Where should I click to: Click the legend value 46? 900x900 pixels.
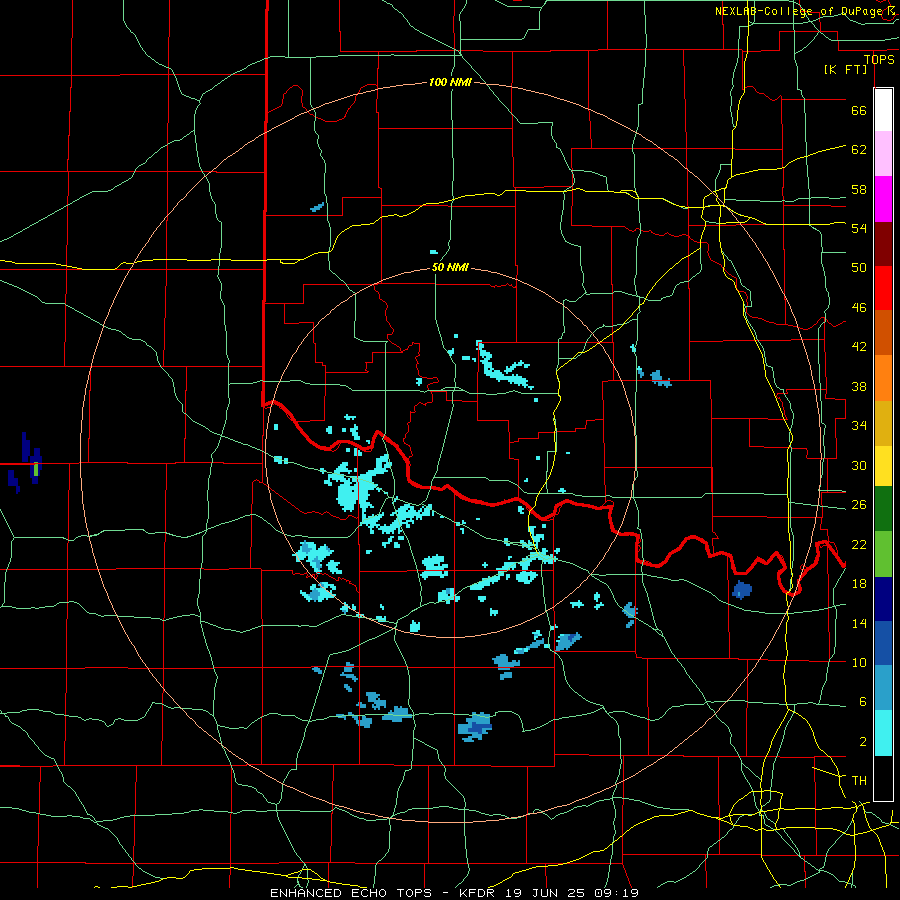[x=859, y=308]
